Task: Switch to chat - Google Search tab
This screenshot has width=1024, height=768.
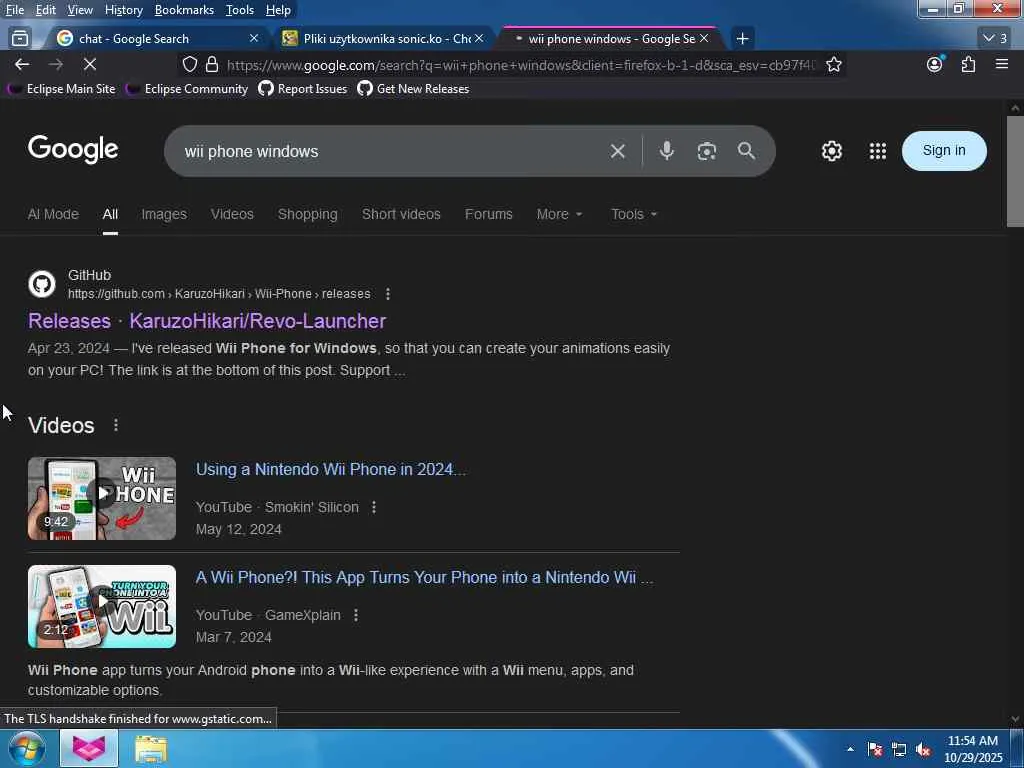Action: (157, 39)
